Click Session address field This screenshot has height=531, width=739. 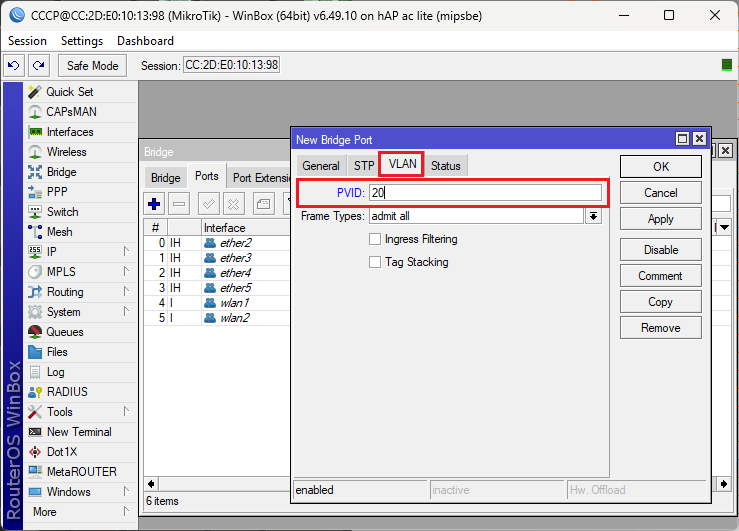point(231,65)
